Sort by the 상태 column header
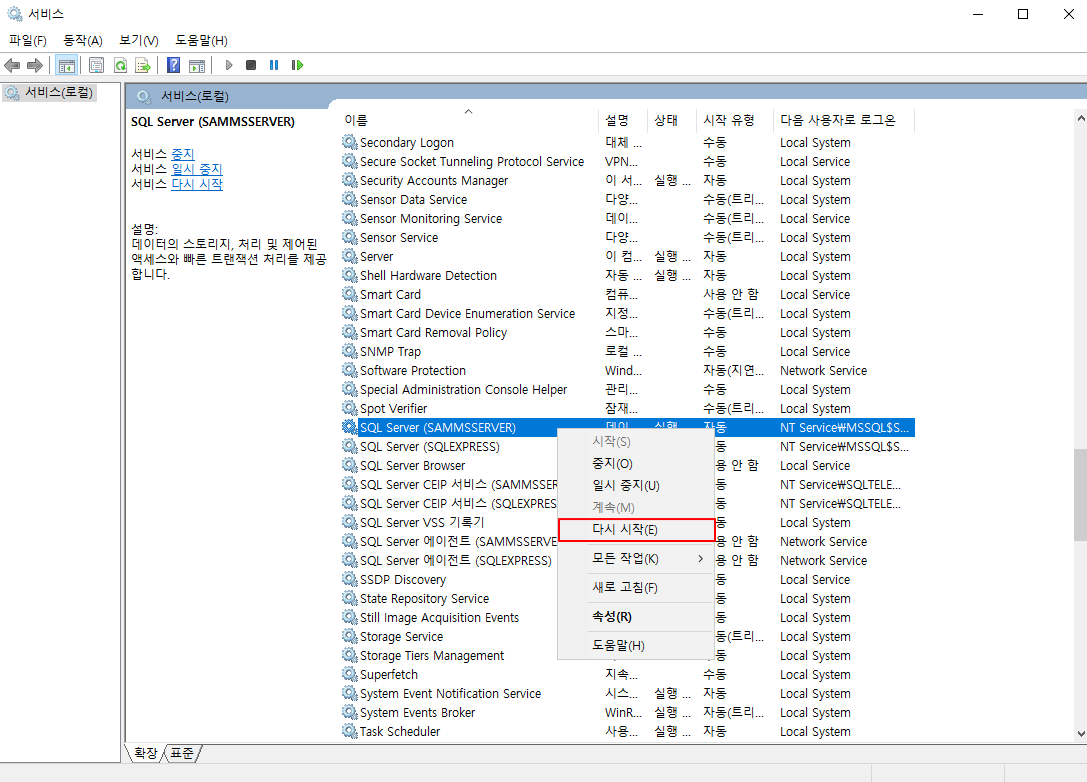 click(x=672, y=120)
